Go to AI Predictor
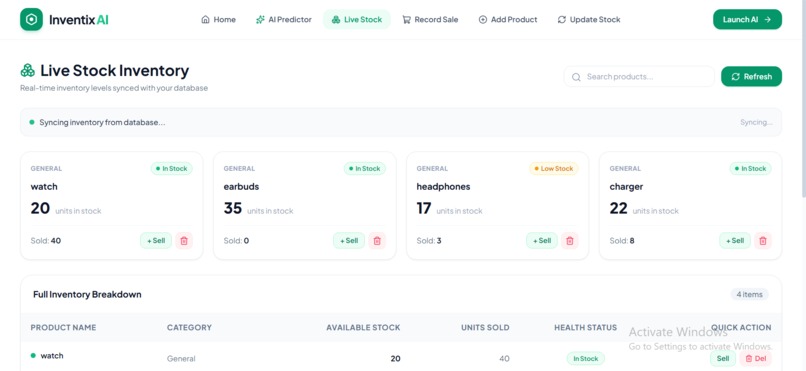The height and width of the screenshot is (371, 806). coord(284,20)
